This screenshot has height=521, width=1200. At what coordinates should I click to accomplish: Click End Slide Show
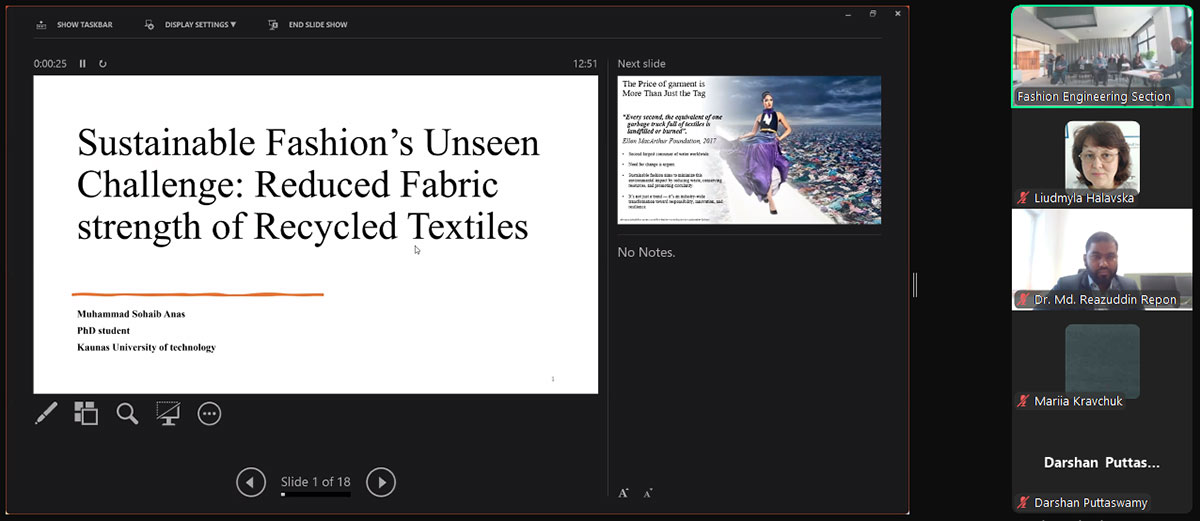tap(308, 24)
